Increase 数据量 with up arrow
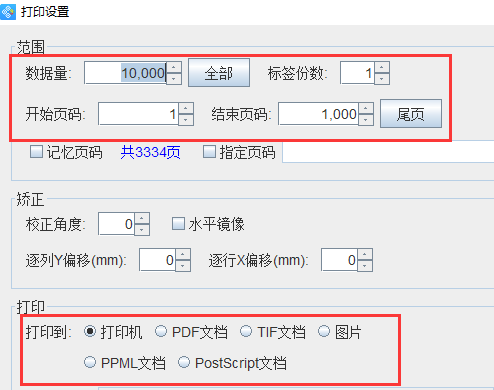 174,67
